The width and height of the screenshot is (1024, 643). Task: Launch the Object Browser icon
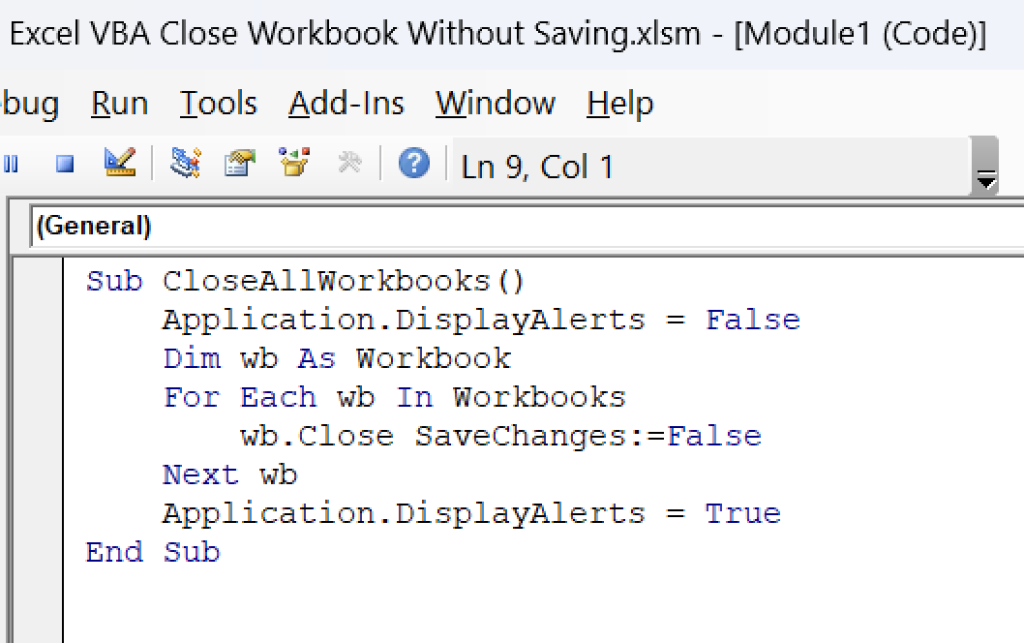pos(293,162)
